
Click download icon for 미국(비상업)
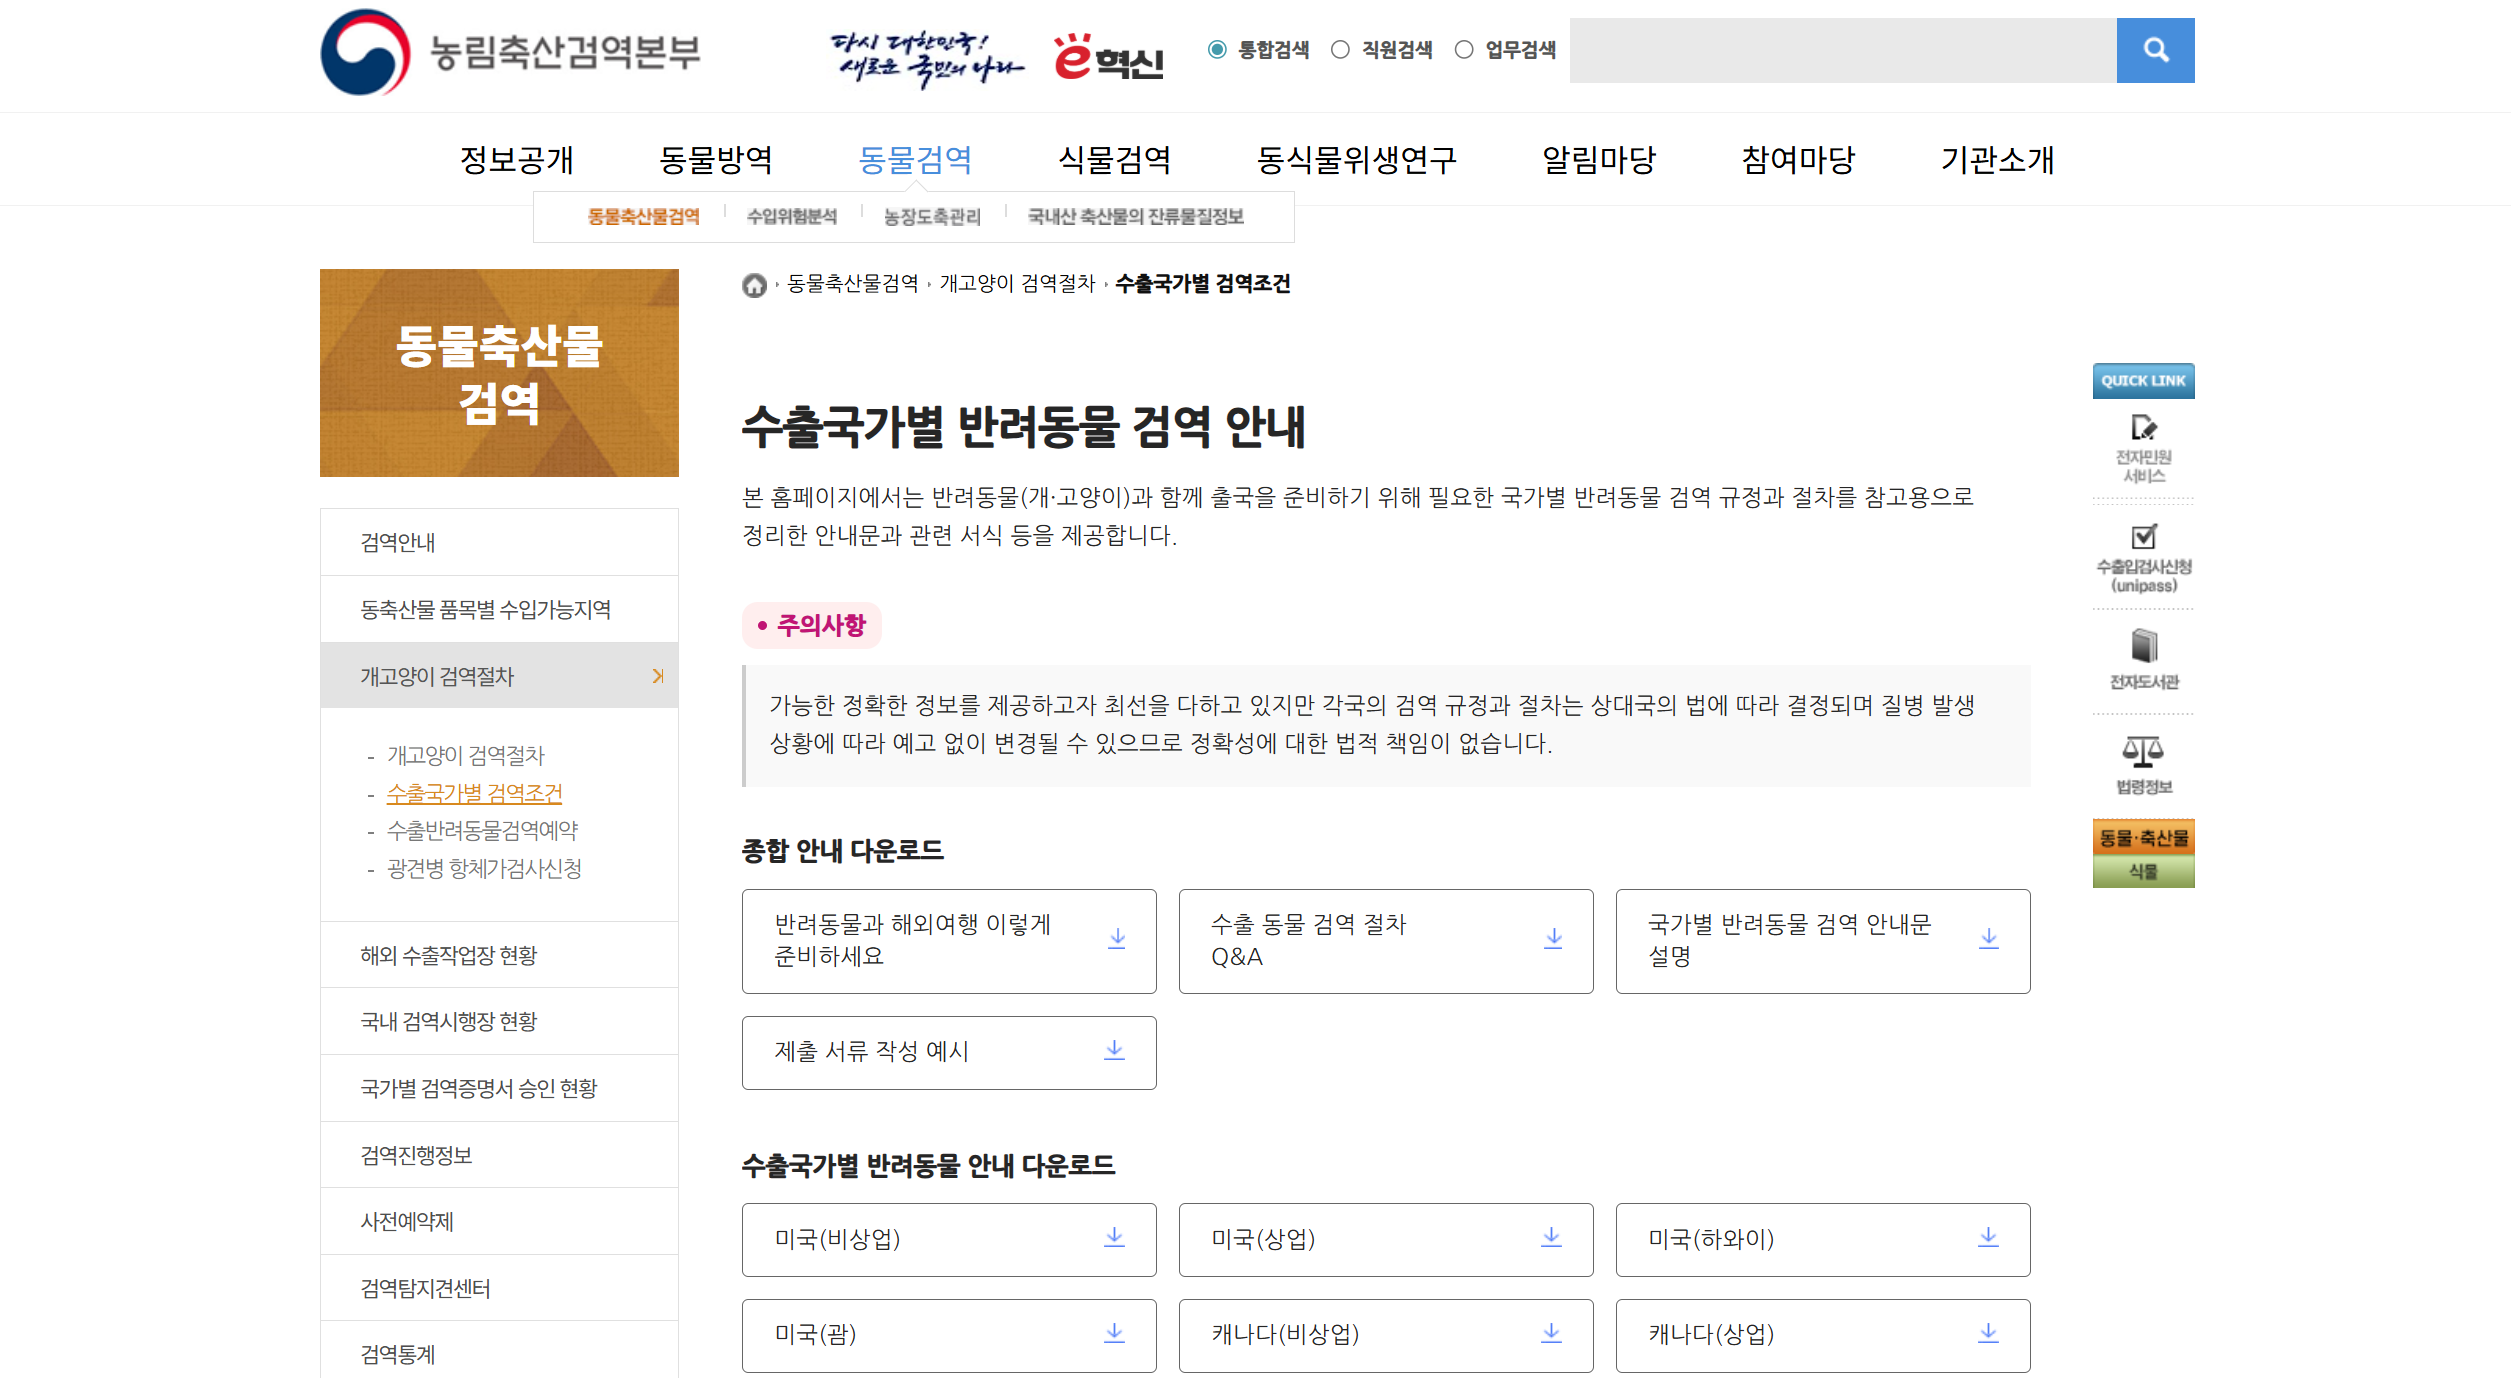[x=1114, y=1239]
